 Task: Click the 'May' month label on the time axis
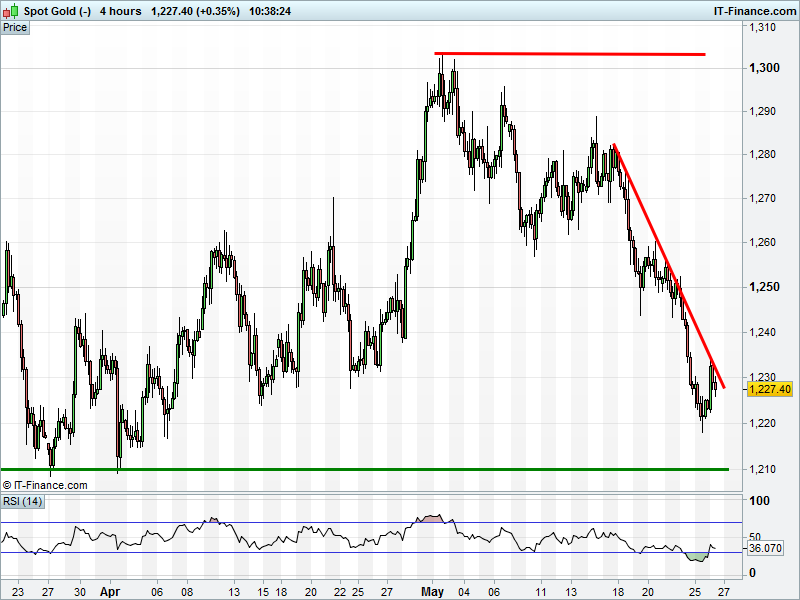tap(432, 592)
